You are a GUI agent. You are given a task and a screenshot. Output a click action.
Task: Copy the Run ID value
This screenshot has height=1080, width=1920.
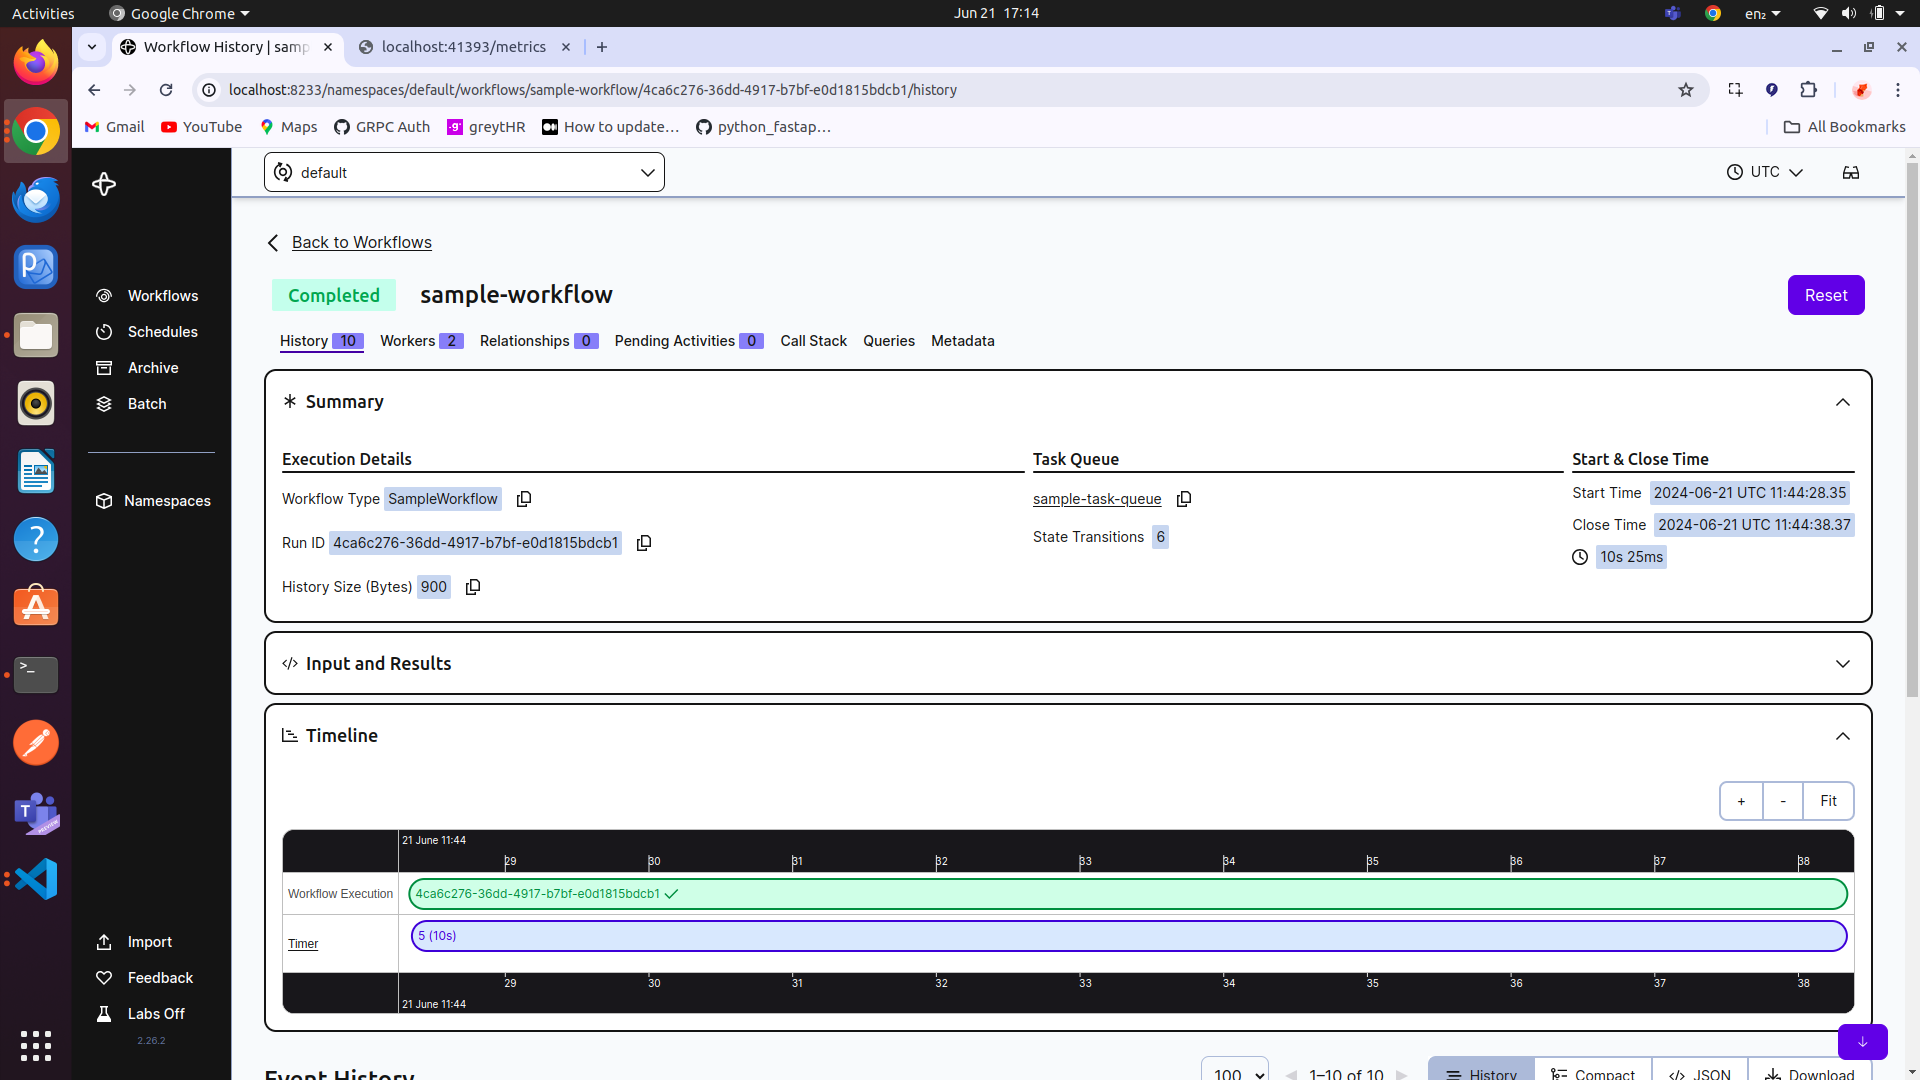(x=644, y=543)
